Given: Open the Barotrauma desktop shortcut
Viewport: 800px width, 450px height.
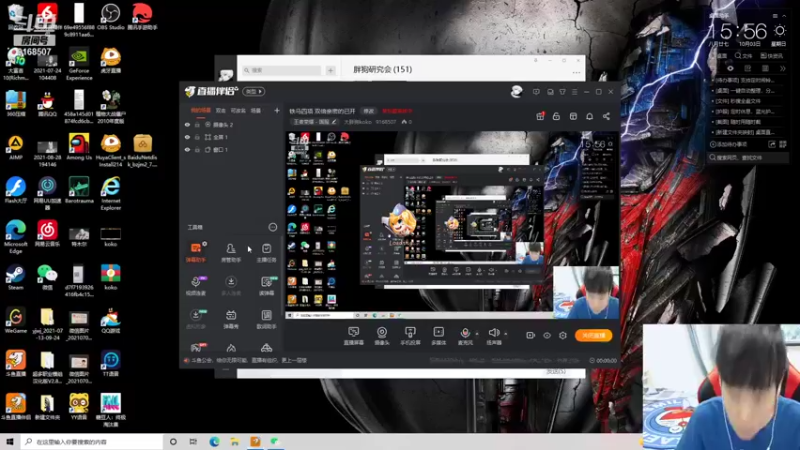Looking at the screenshot, I should pyautogui.click(x=79, y=190).
